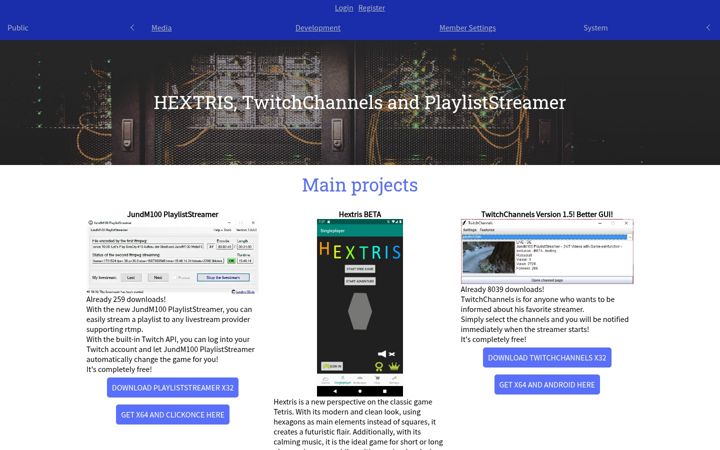Collapse the chevron arrow beside Public
This screenshot has width=720, height=450.
coord(132,28)
